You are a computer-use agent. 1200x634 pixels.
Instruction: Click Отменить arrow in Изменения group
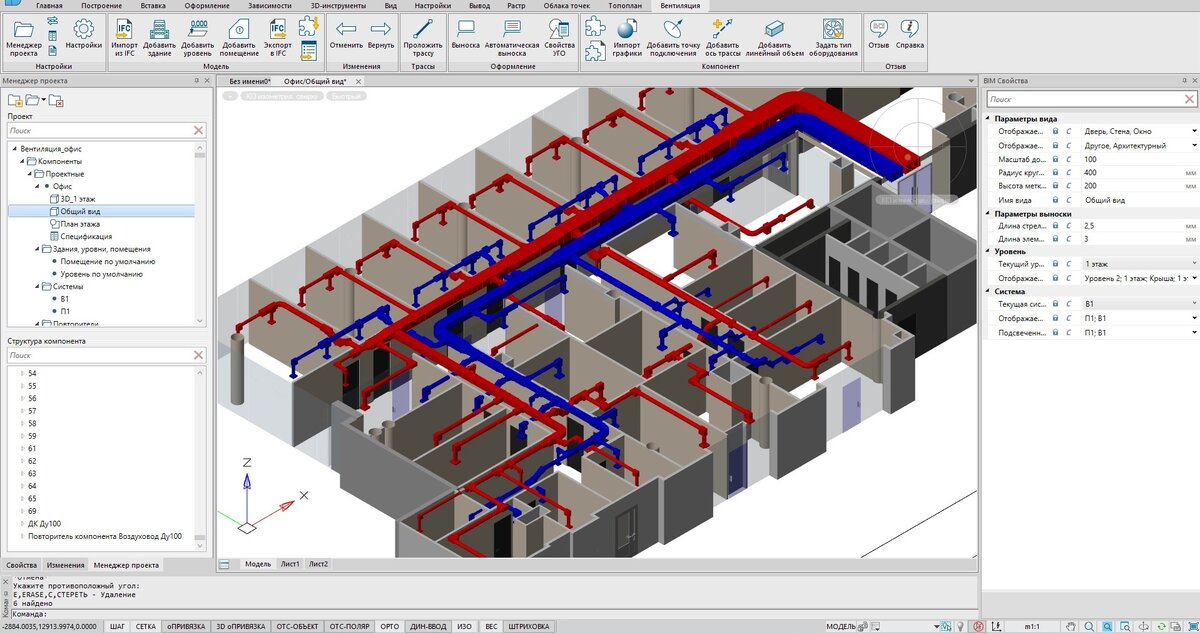(x=346, y=34)
